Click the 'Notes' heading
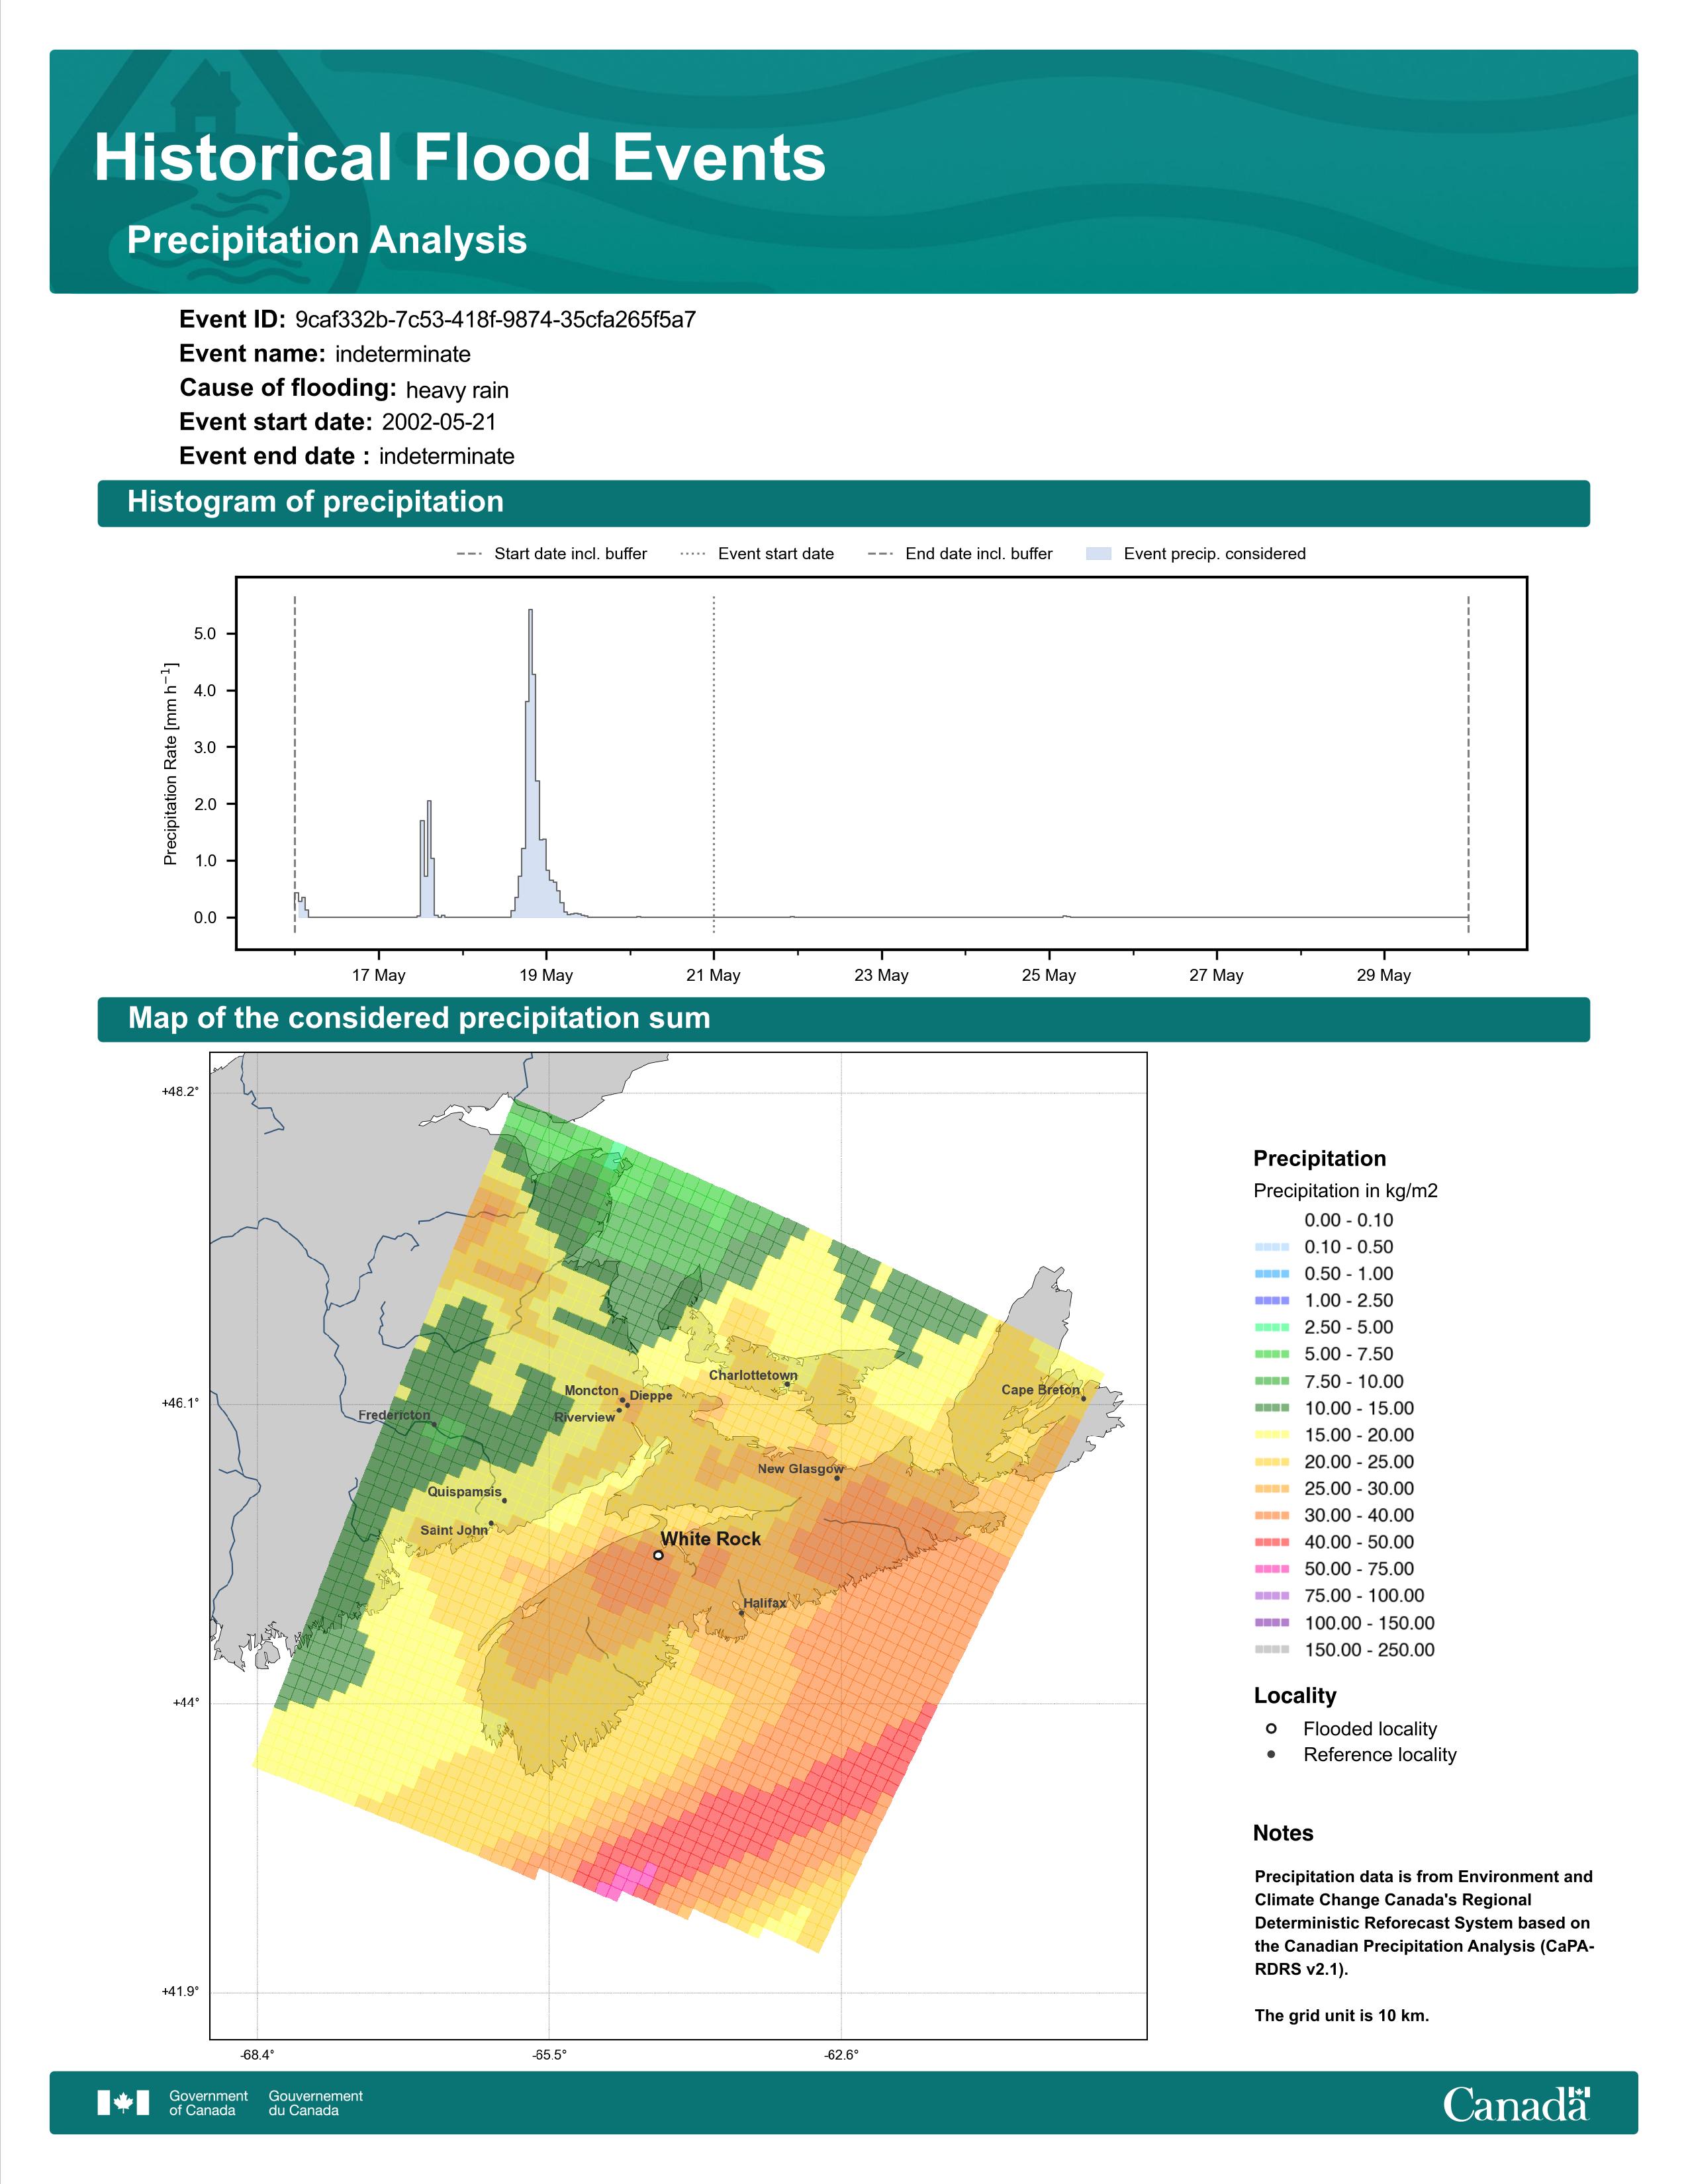Viewport: 1688px width, 2184px height. click(x=1283, y=1833)
